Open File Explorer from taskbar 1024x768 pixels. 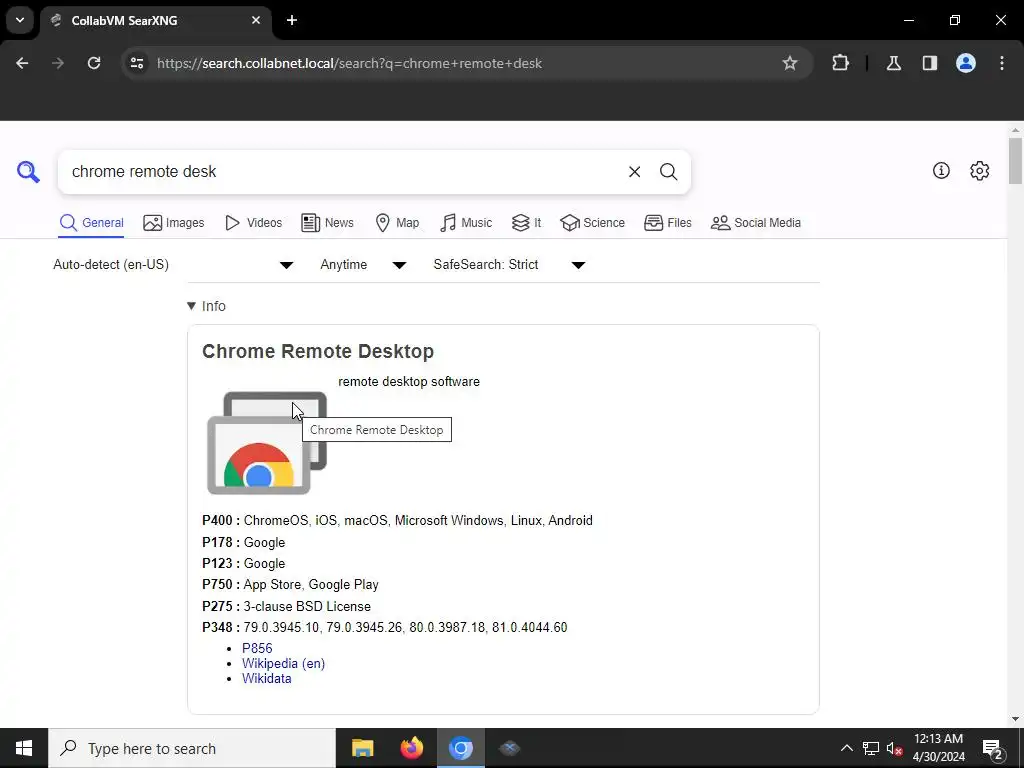[x=362, y=748]
